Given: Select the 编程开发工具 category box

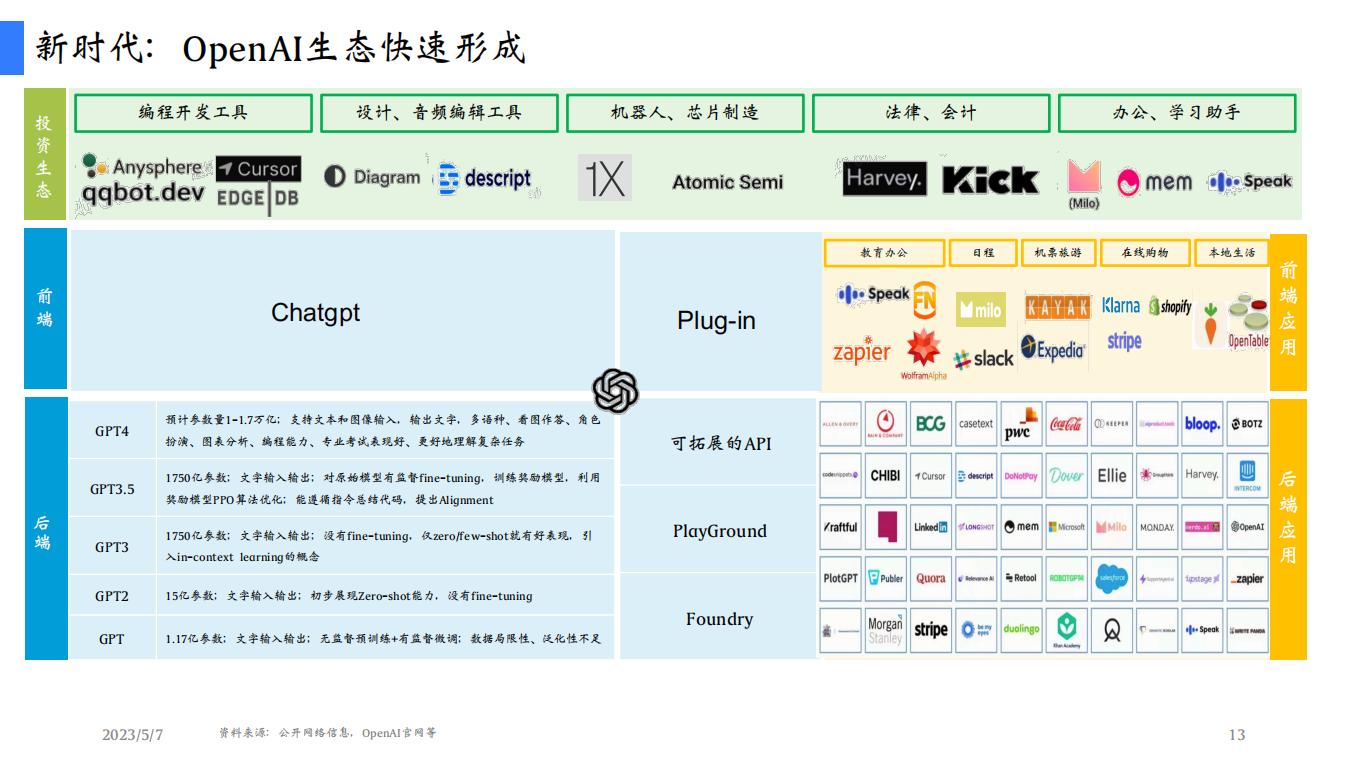Looking at the screenshot, I should 193,113.
